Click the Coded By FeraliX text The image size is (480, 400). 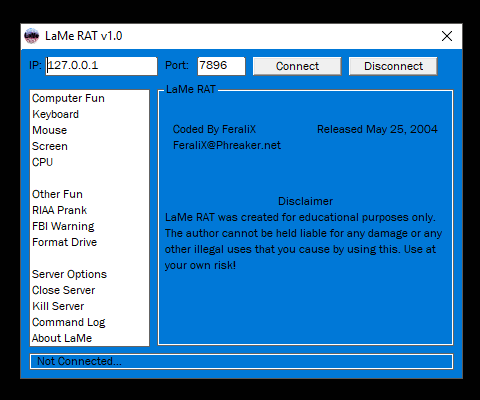[x=214, y=129]
